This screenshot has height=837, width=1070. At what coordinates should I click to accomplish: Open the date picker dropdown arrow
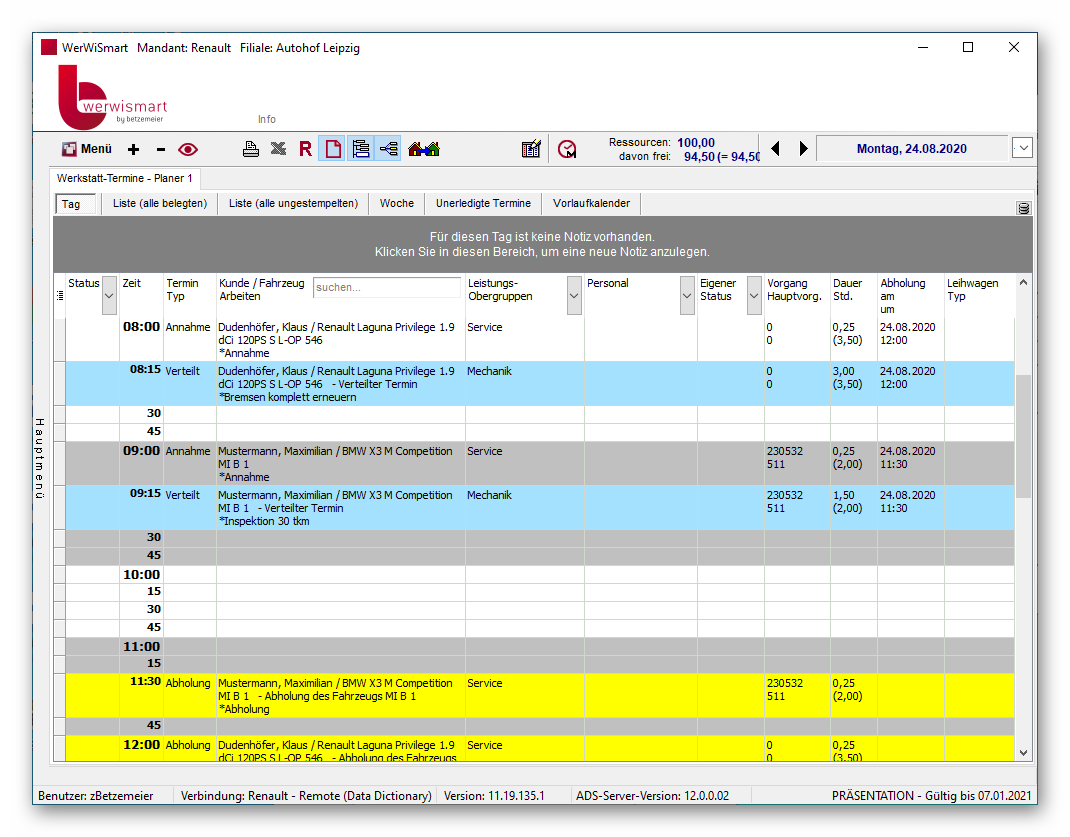[1022, 148]
